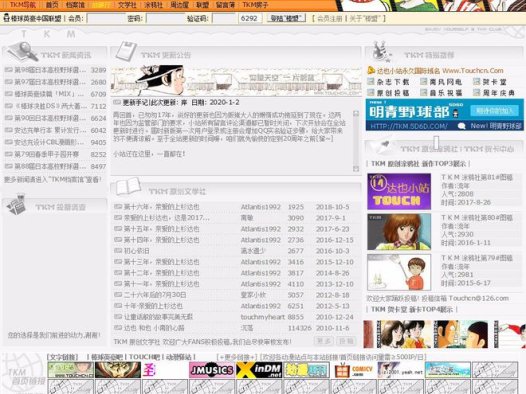Click the envelope icon on the 2680 news row
Viewport: 526px width, 394px height.
click(x=9, y=82)
